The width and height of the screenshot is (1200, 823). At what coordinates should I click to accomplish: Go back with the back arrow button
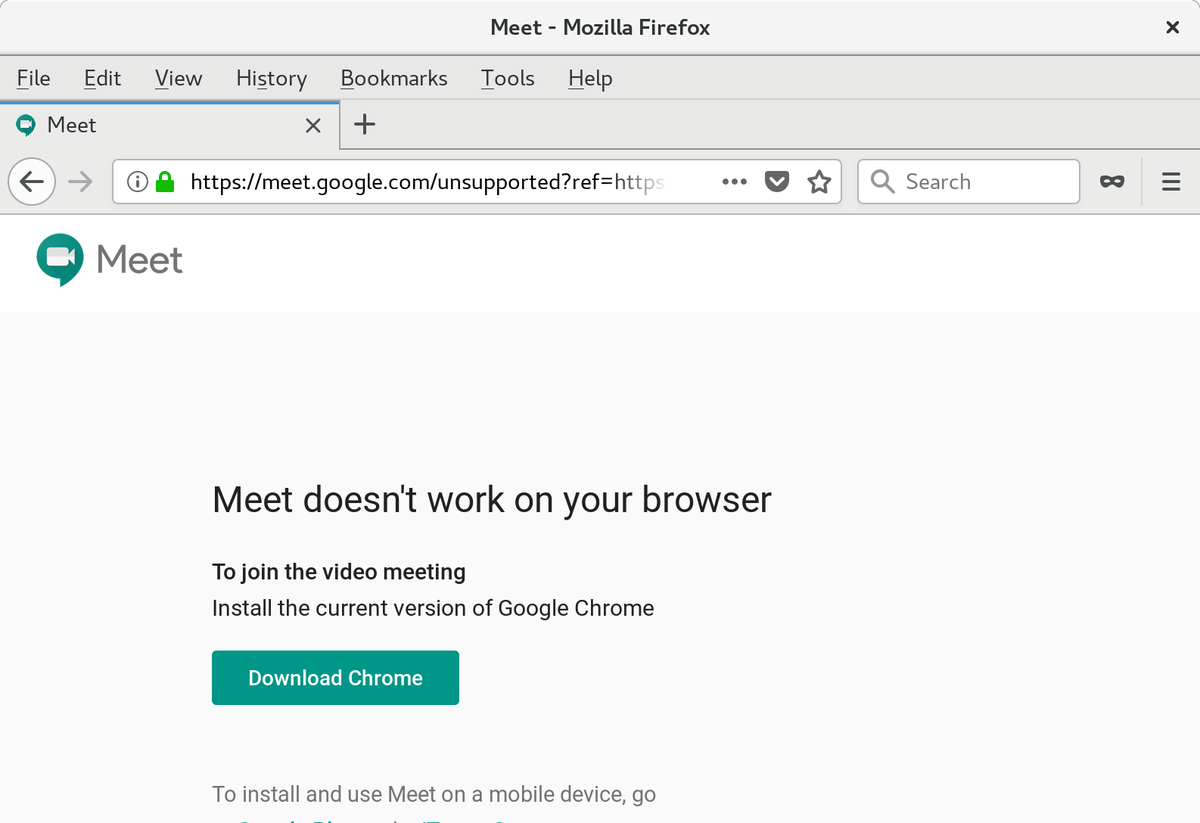pos(32,182)
